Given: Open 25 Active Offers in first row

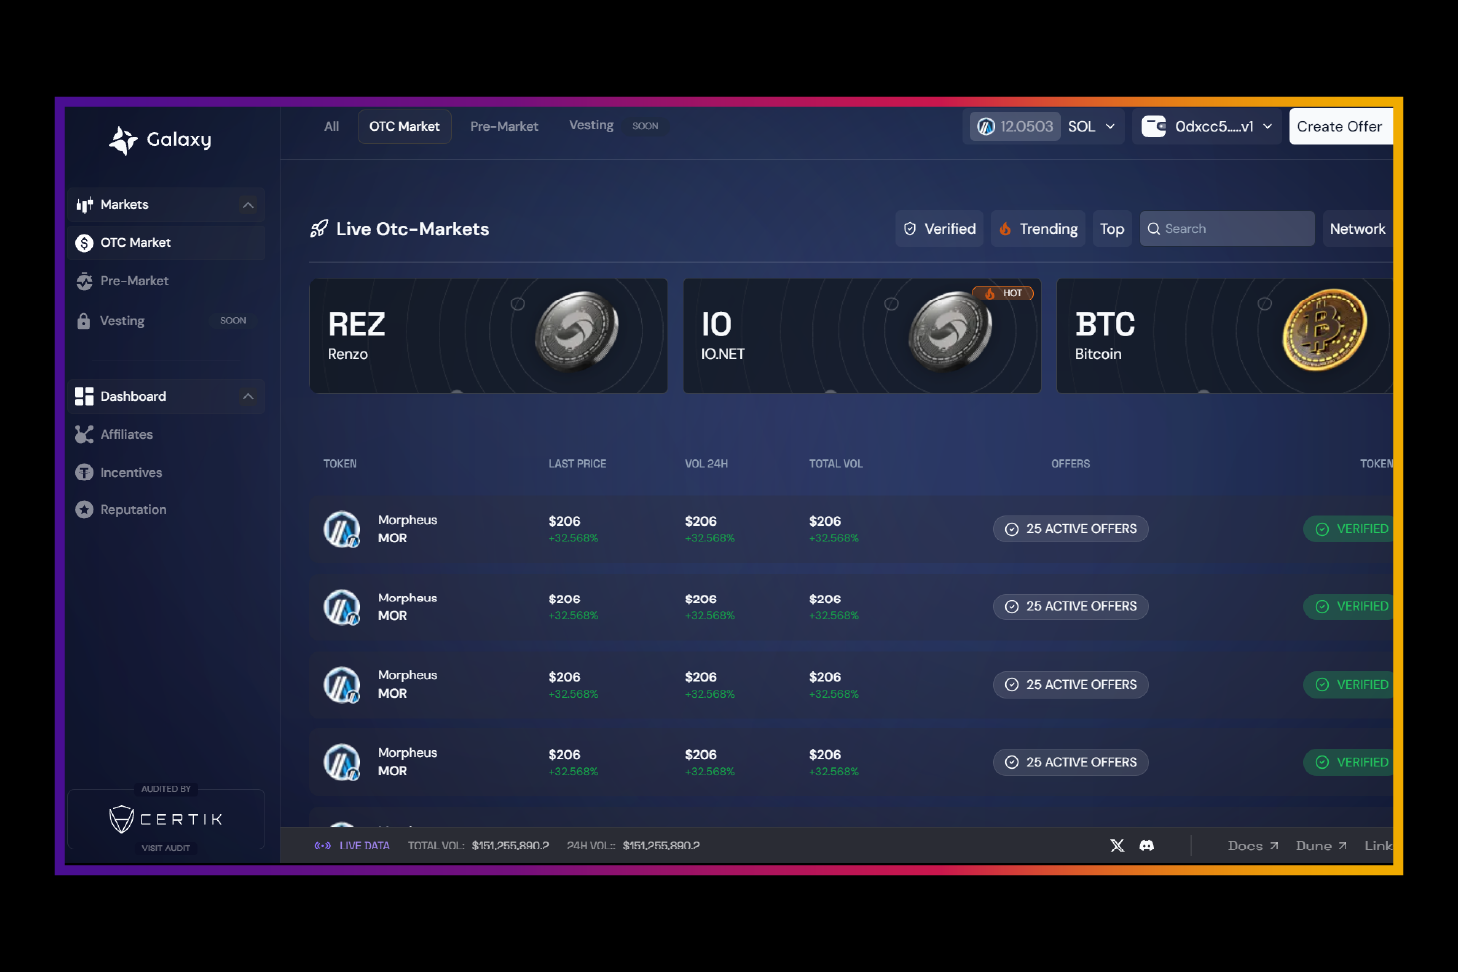Looking at the screenshot, I should [x=1071, y=529].
